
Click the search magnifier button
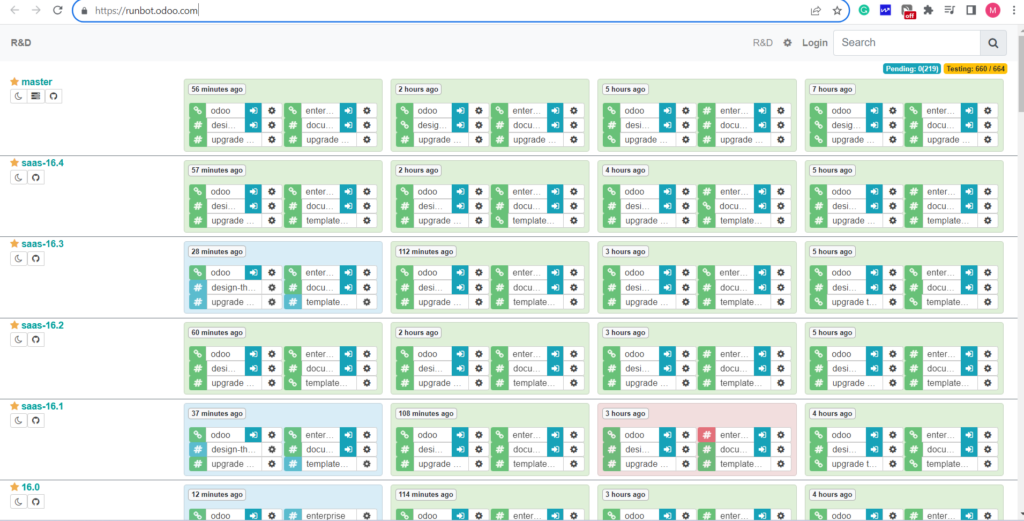tap(993, 43)
